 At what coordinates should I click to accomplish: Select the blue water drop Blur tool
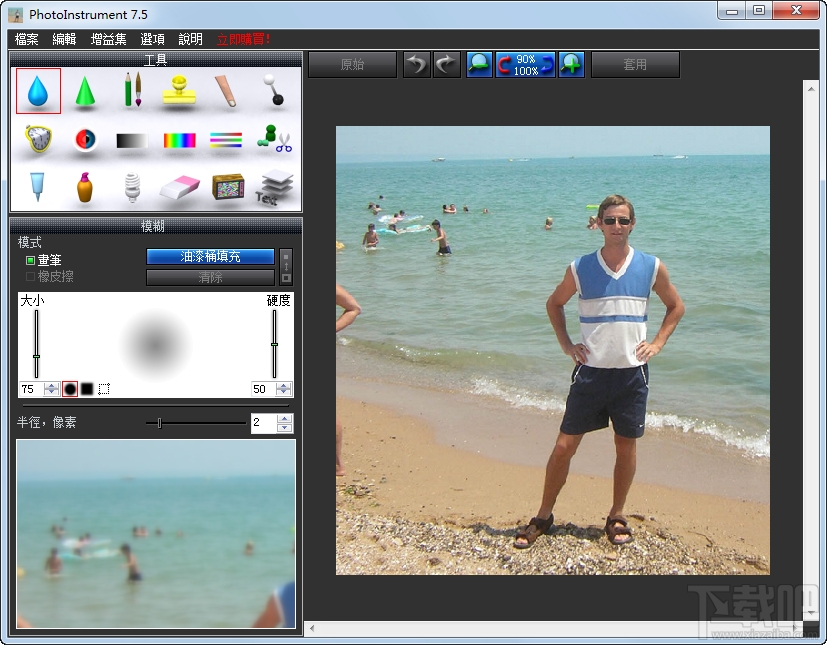[x=38, y=91]
